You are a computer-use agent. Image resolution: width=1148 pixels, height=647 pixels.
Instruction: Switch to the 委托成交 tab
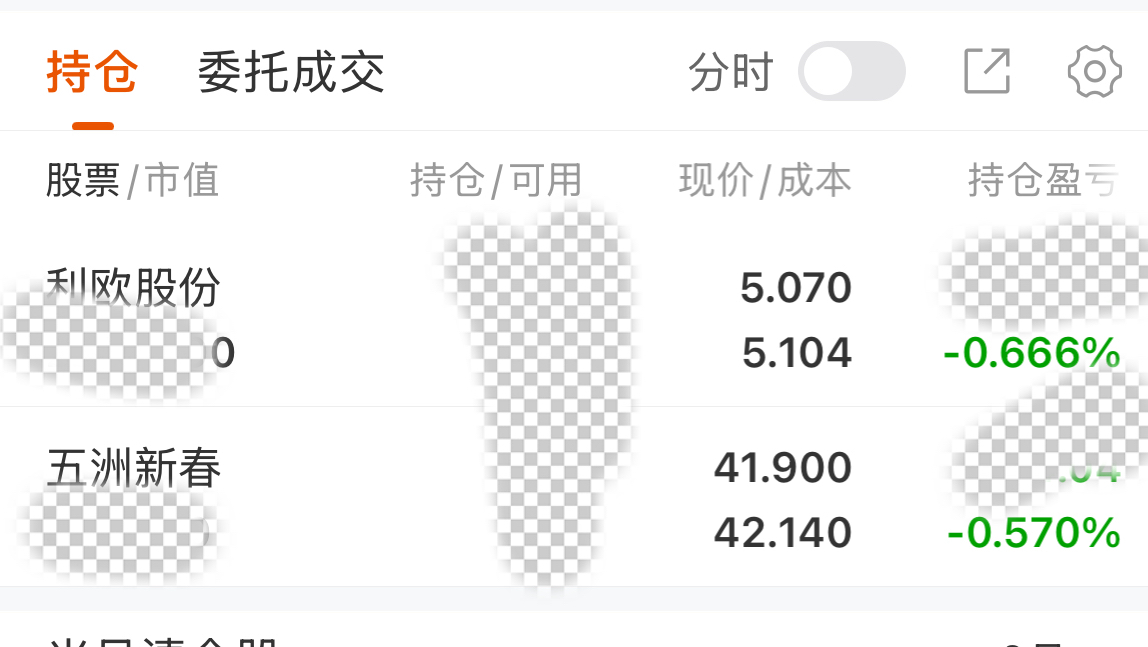click(291, 72)
